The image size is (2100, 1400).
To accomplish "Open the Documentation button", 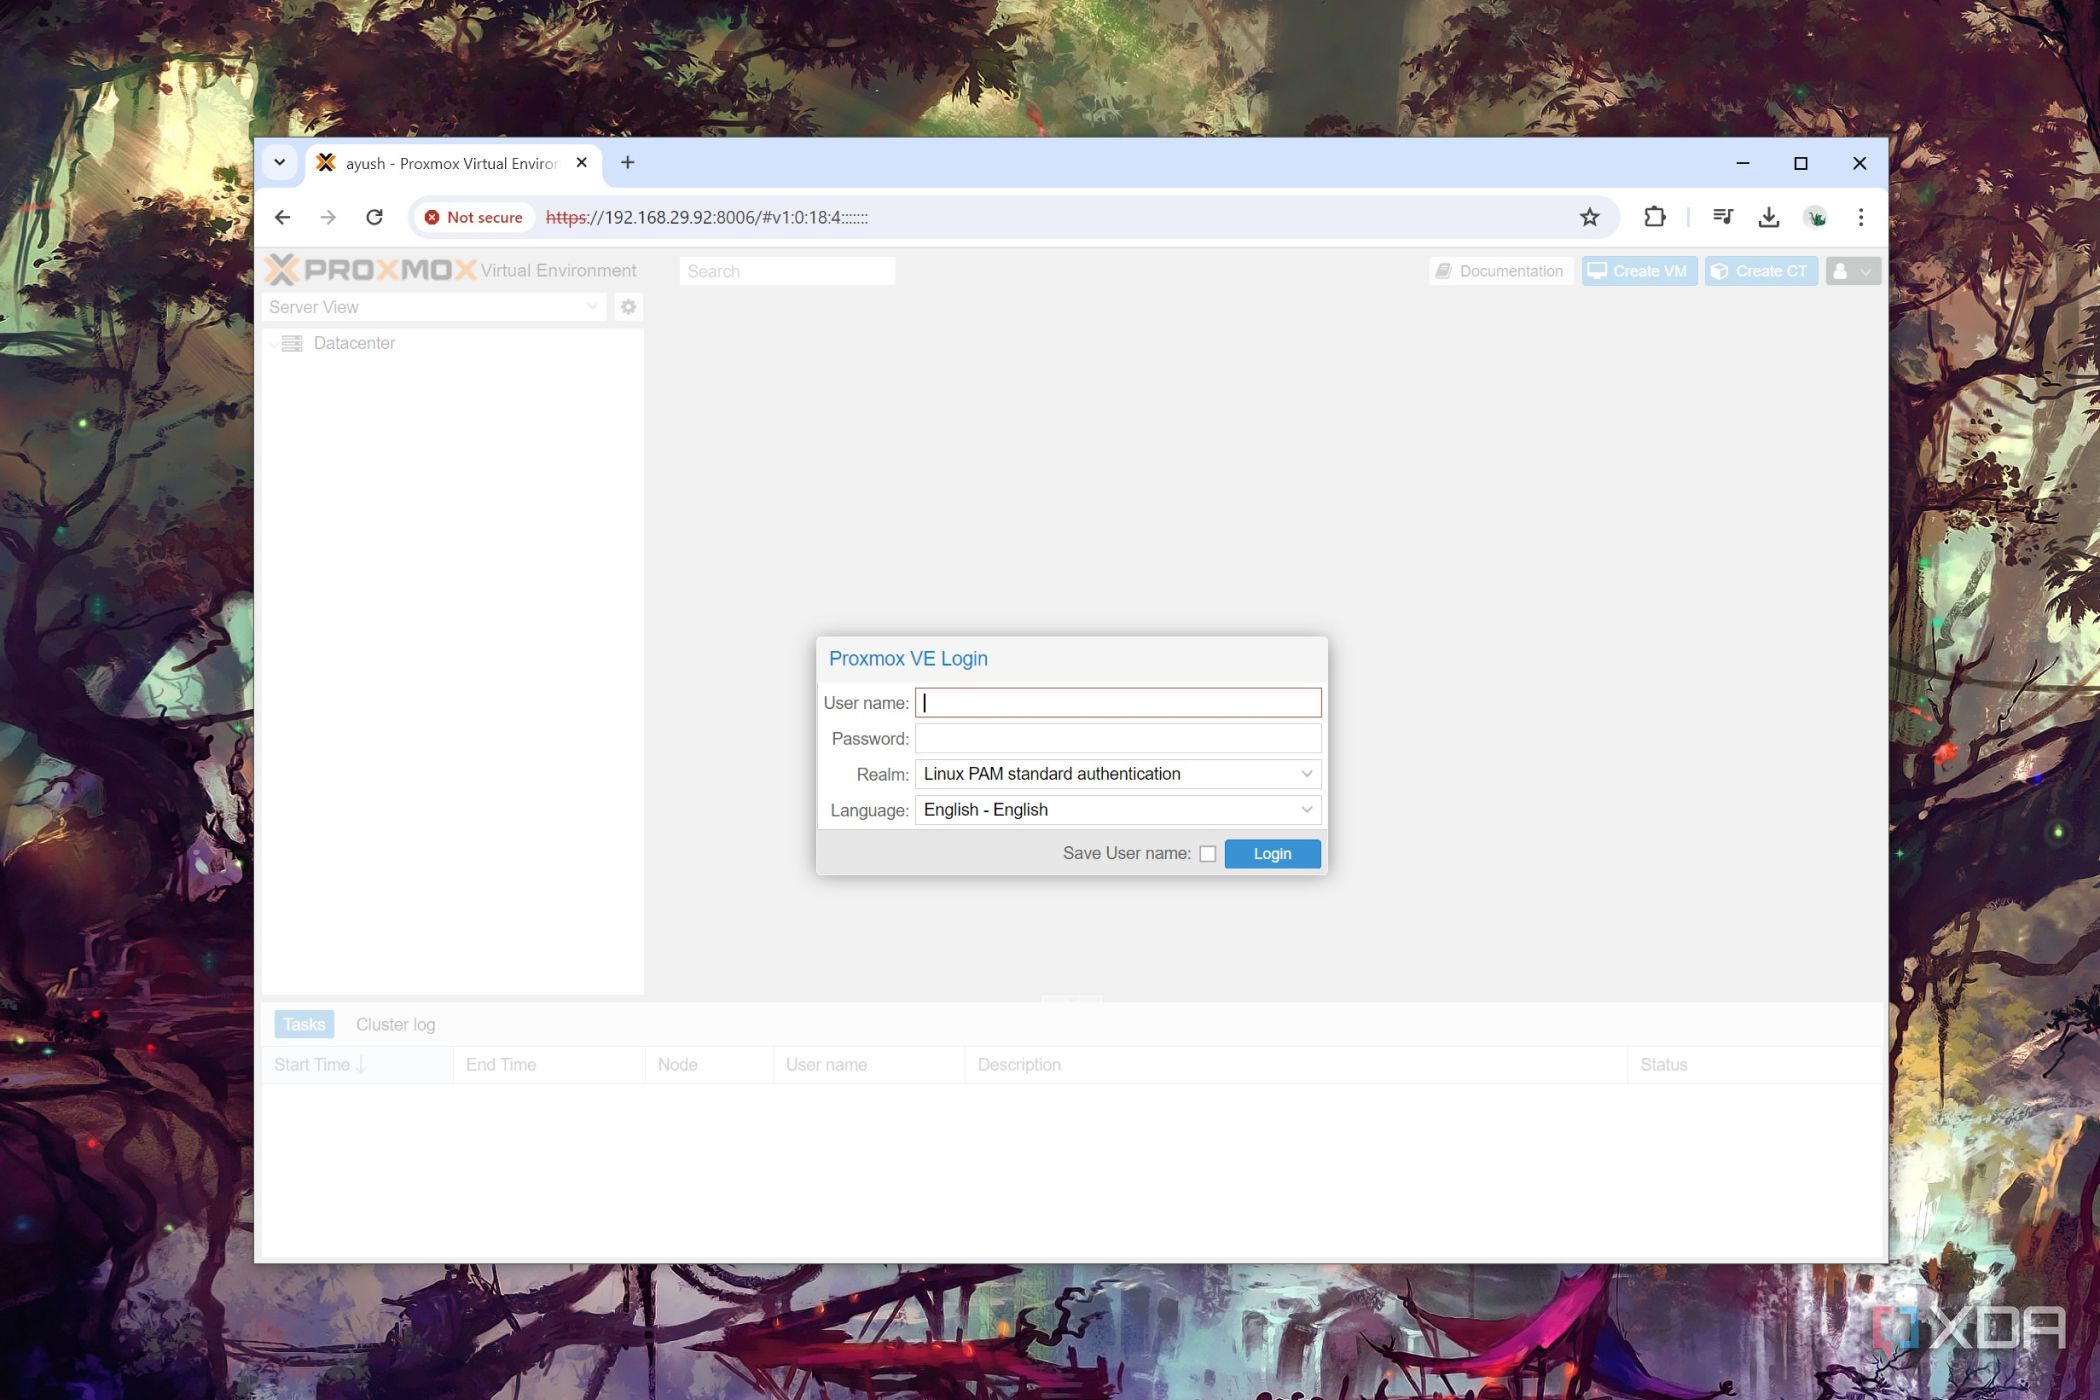I will tap(1500, 271).
